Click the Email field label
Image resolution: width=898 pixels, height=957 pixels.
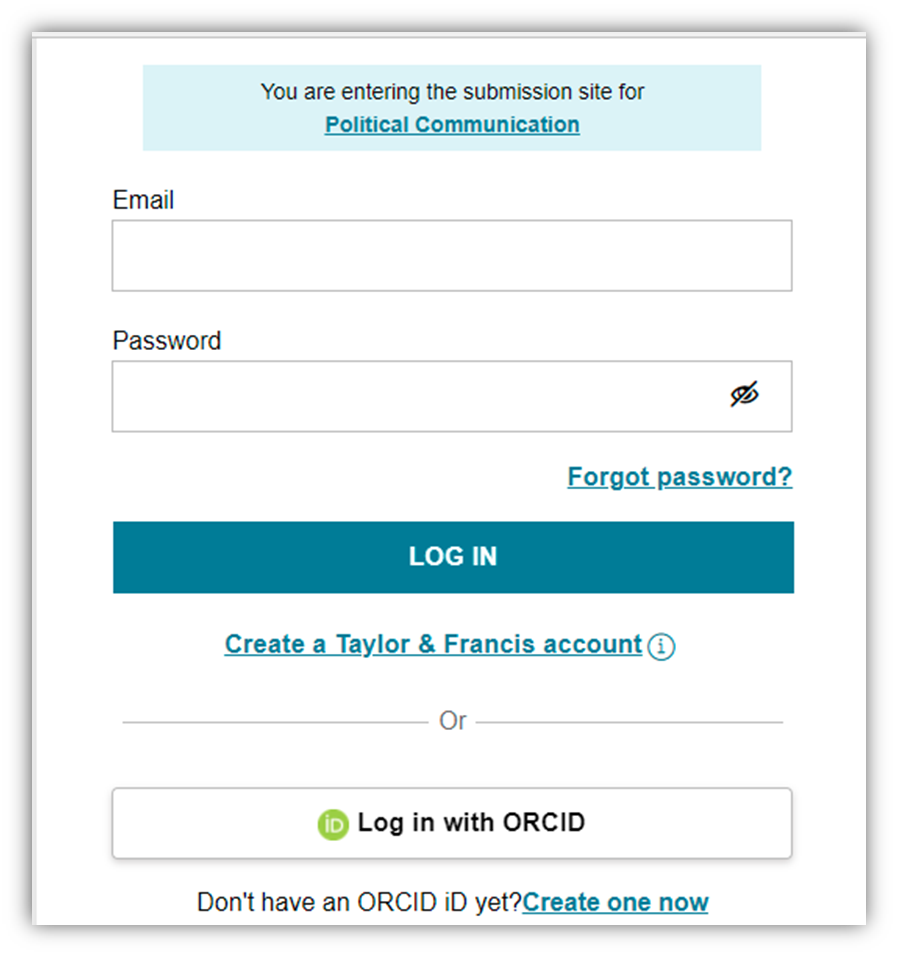point(143,201)
